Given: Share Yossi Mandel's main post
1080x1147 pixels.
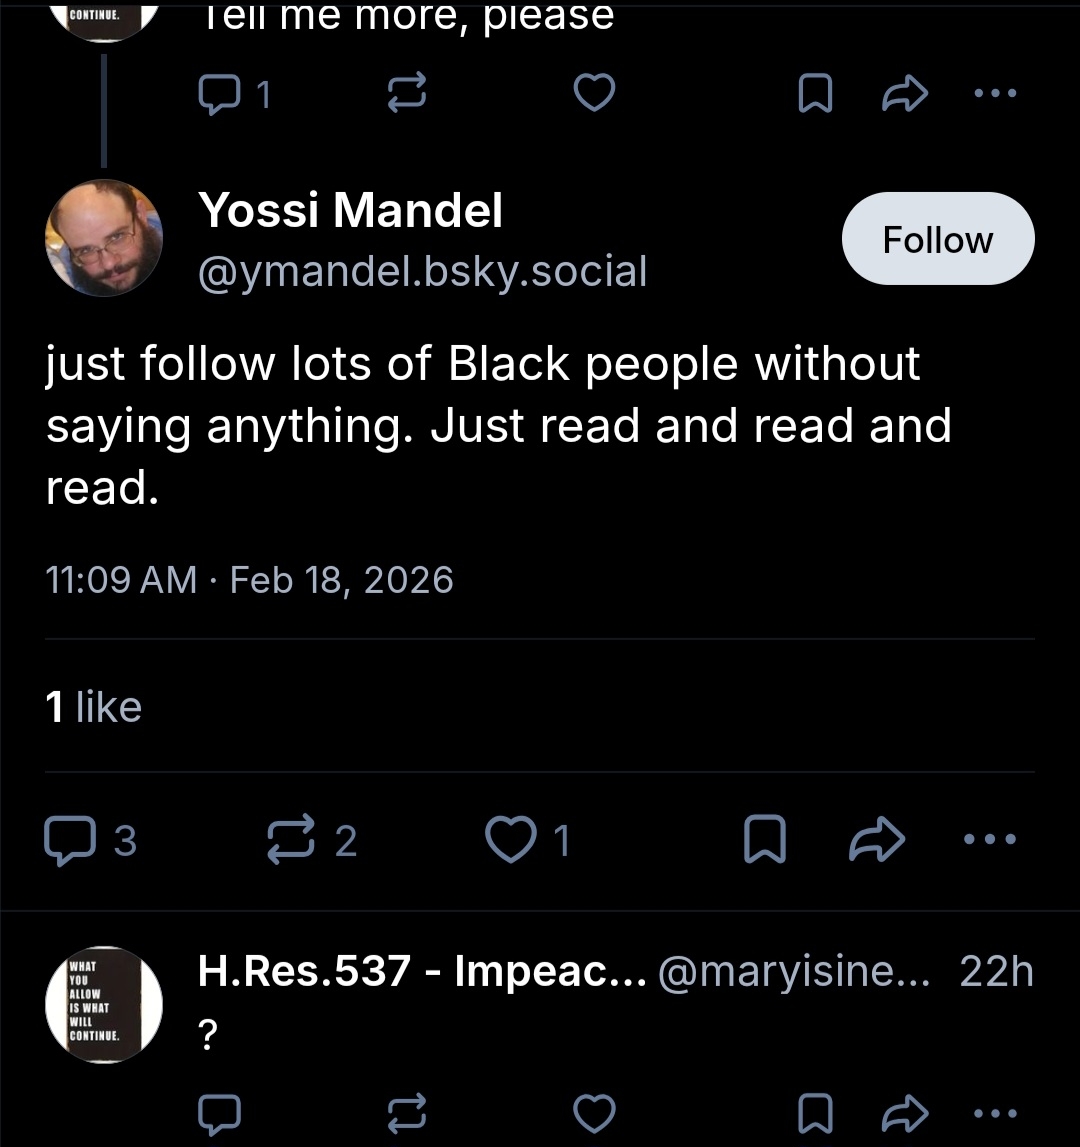Looking at the screenshot, I should pyautogui.click(x=875, y=842).
